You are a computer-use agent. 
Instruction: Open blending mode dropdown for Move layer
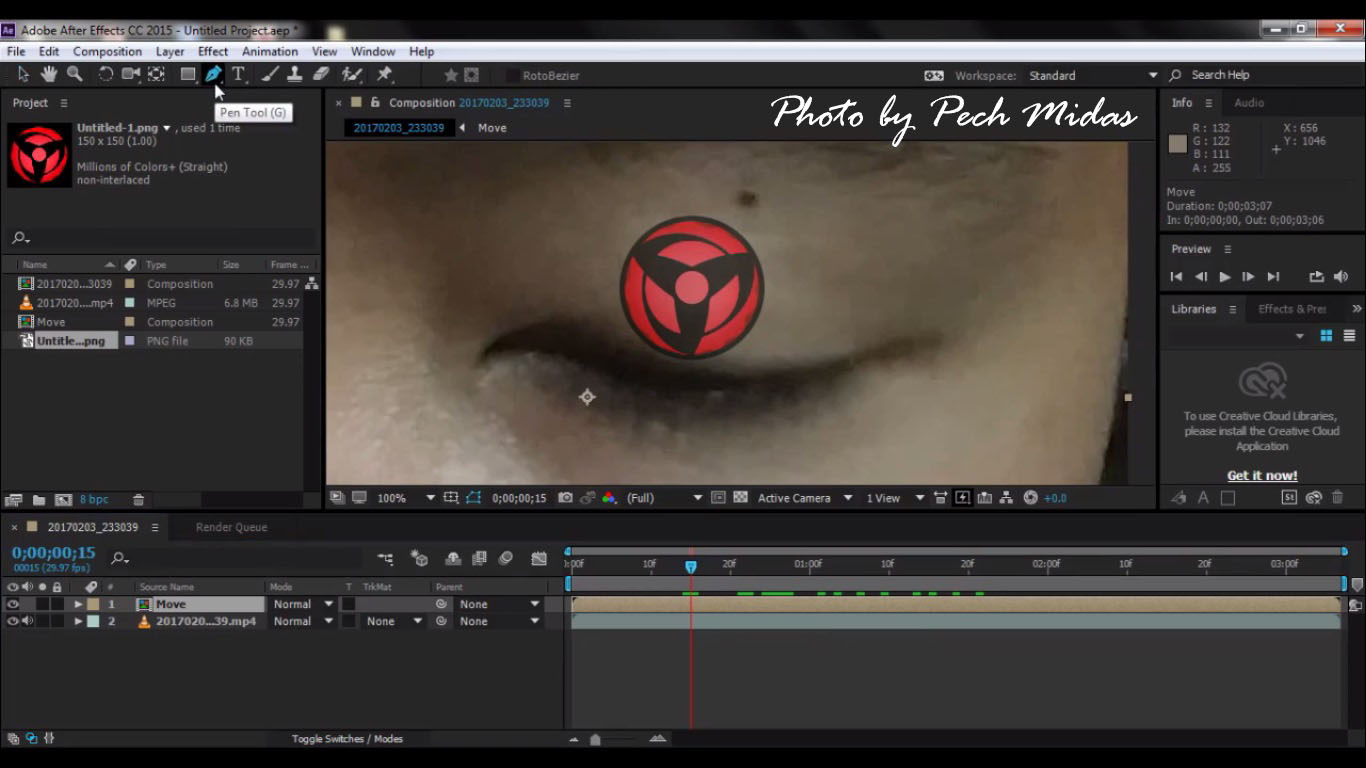(x=303, y=604)
